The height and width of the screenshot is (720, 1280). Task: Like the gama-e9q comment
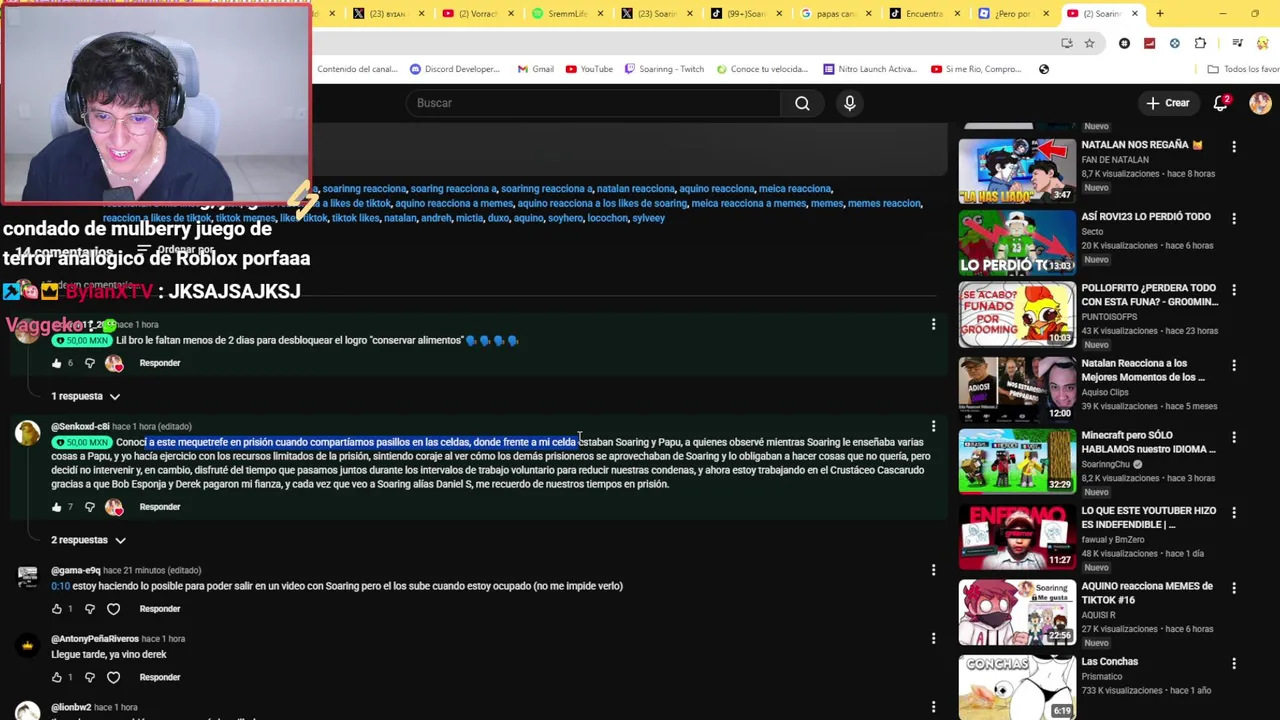point(56,609)
